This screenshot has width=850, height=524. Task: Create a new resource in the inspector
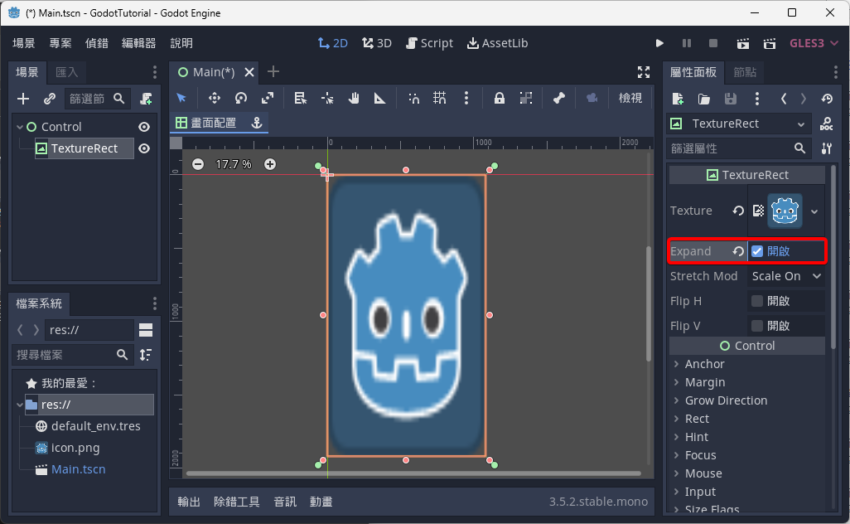click(x=678, y=99)
